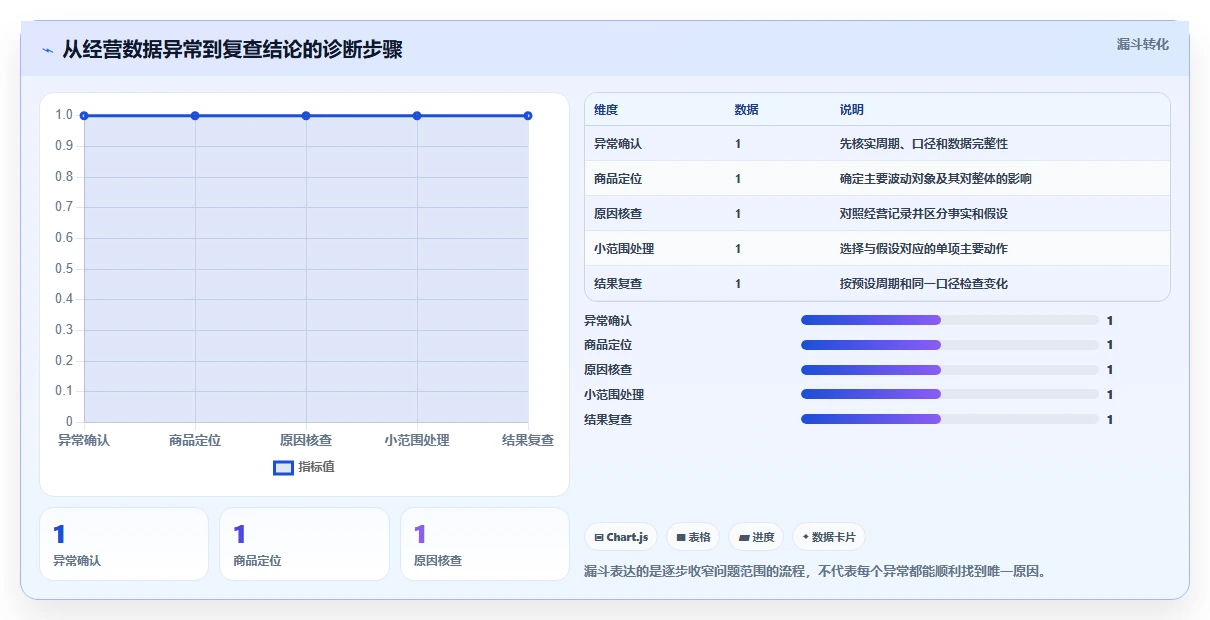Click the 结果复查 progress bar
Screen dimensions: 1210x620
click(x=950, y=419)
